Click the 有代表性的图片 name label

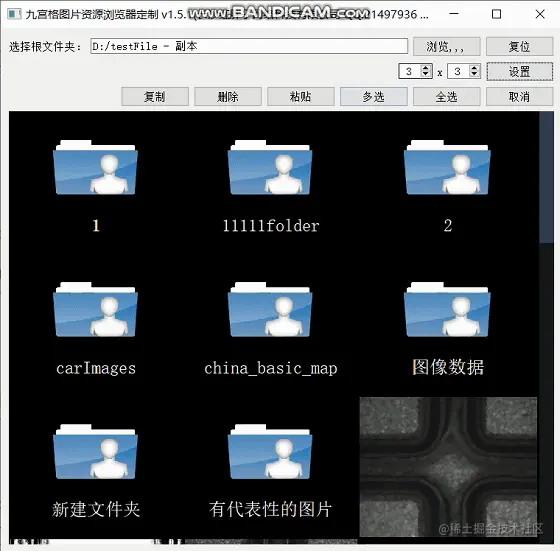click(270, 509)
